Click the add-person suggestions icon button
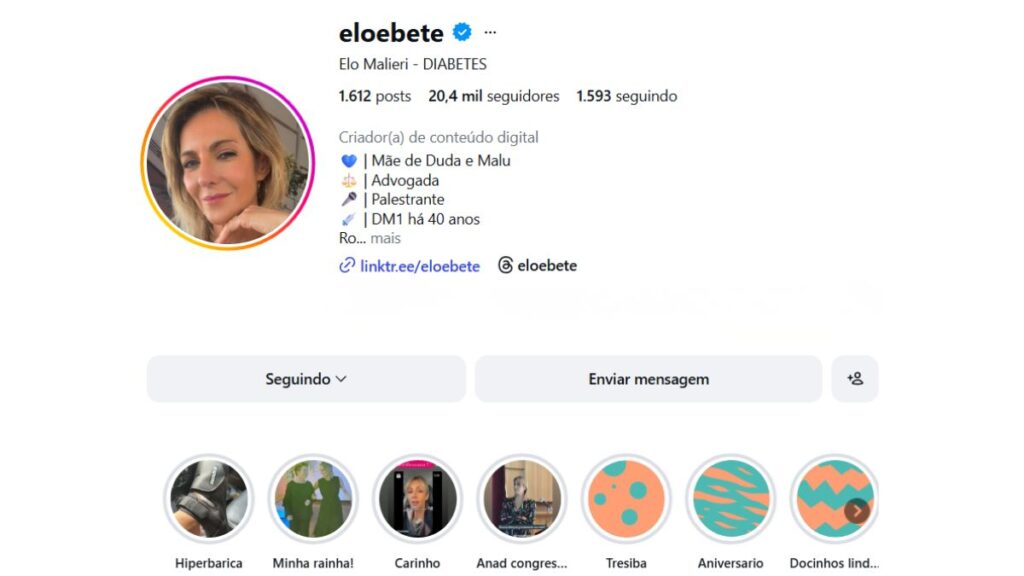The image size is (1024, 576). [x=855, y=379]
